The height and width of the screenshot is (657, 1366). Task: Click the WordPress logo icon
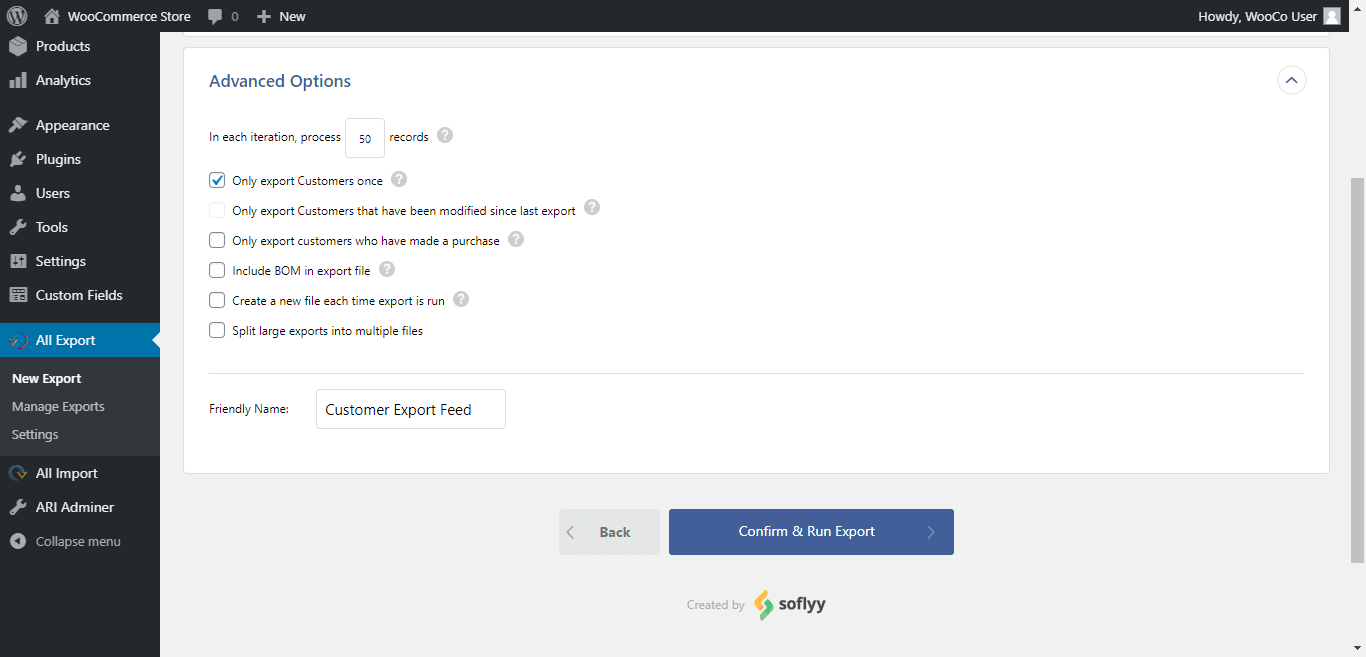tap(16, 16)
